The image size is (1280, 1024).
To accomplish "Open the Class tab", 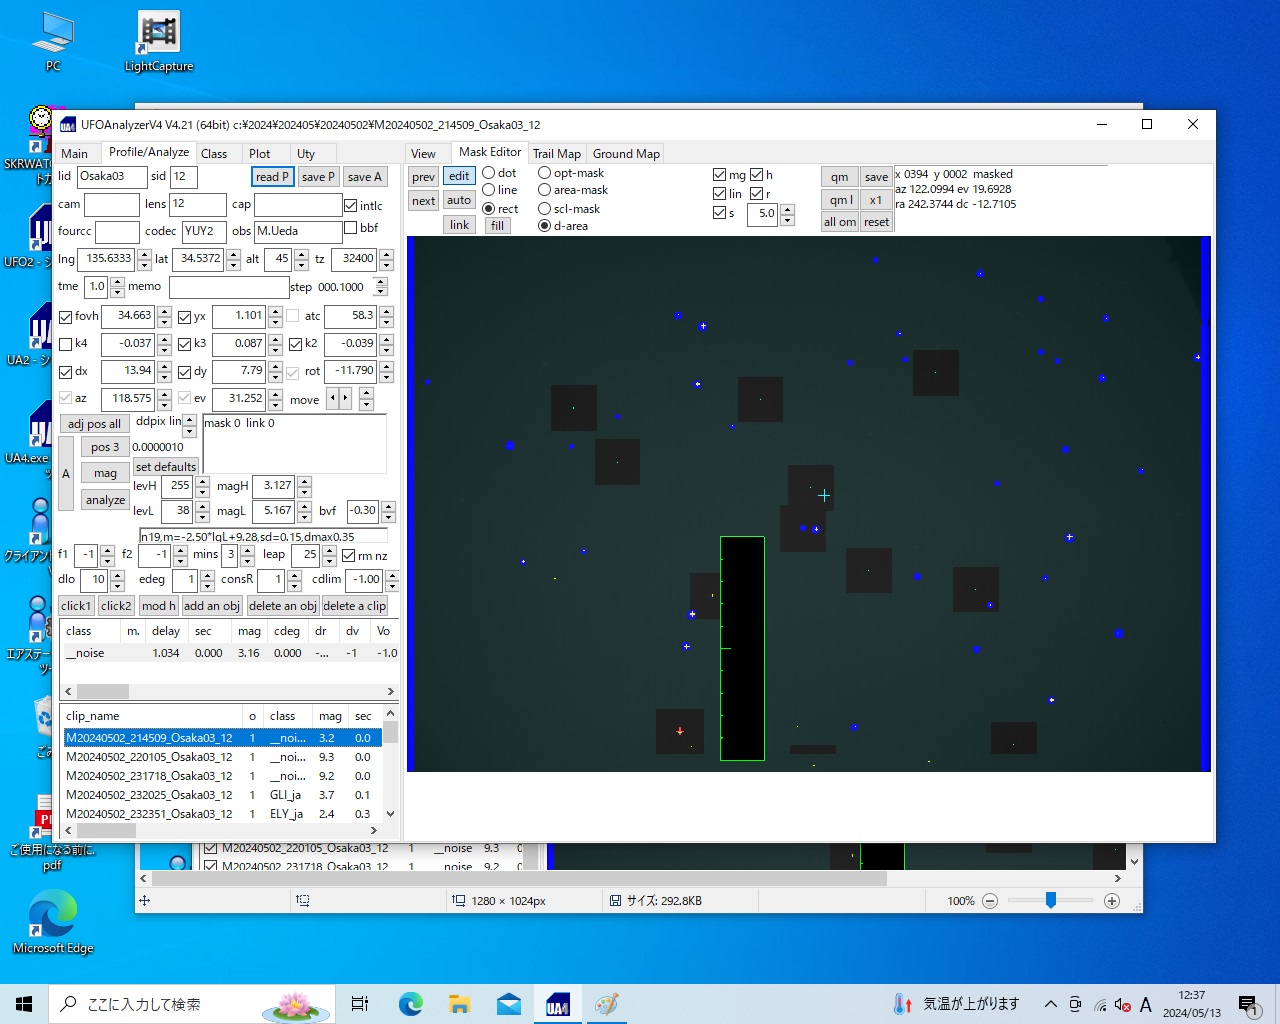I will click(x=214, y=154).
